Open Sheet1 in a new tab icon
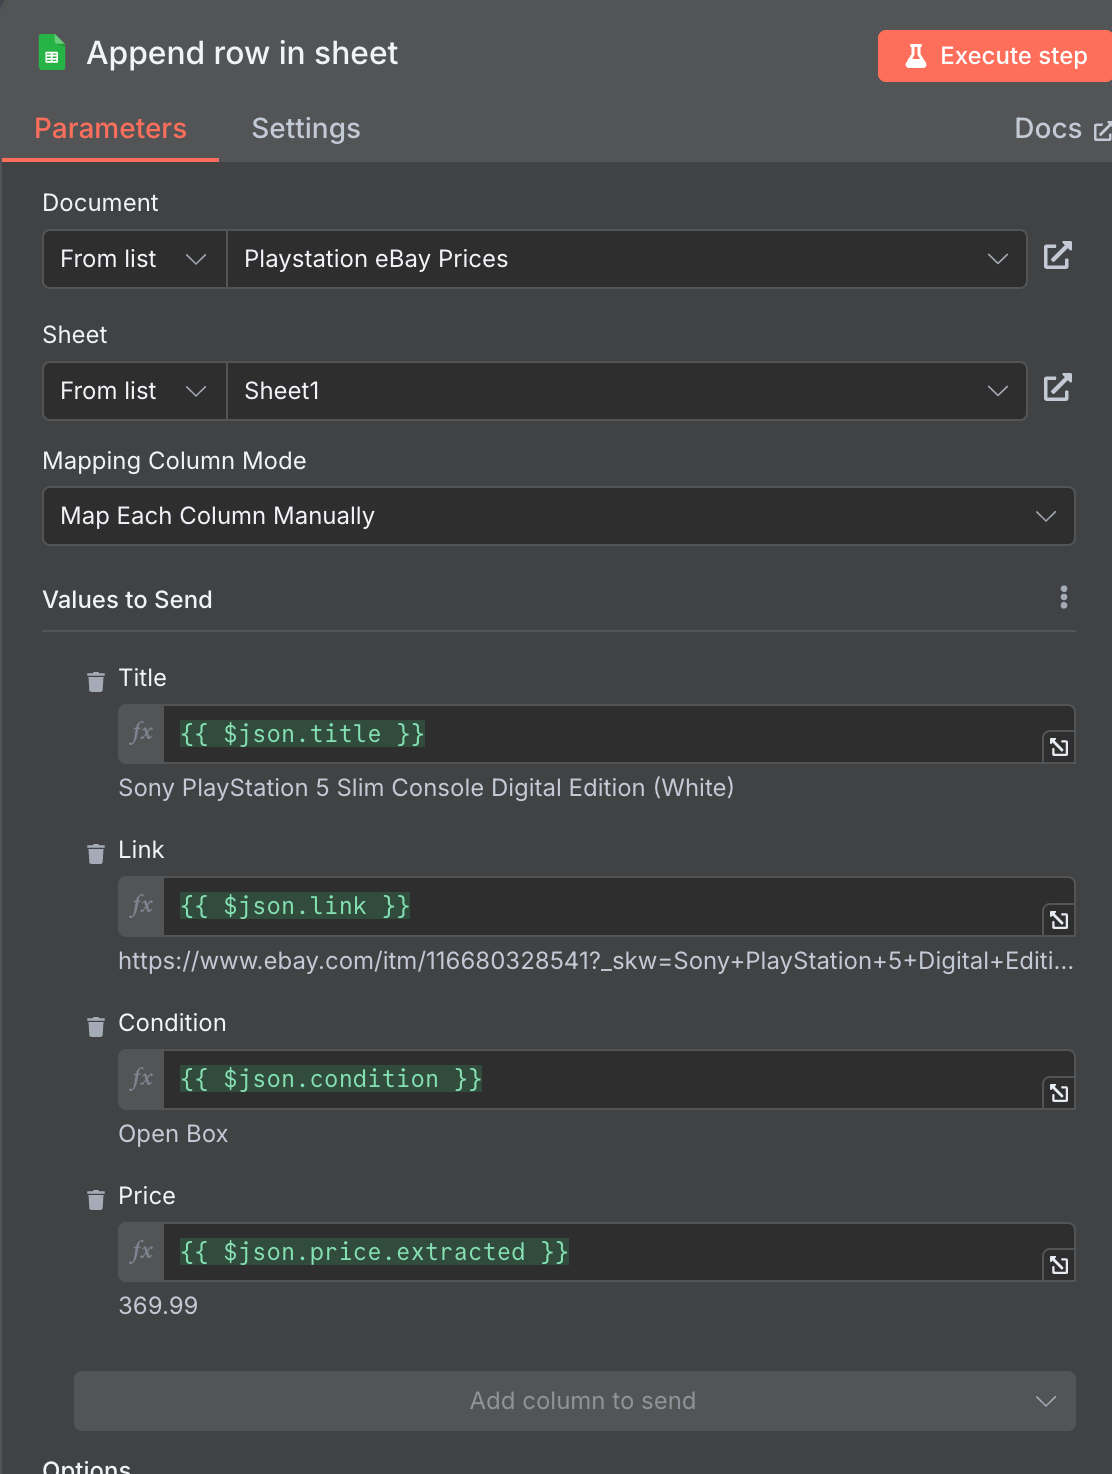The image size is (1112, 1474). 1057,388
